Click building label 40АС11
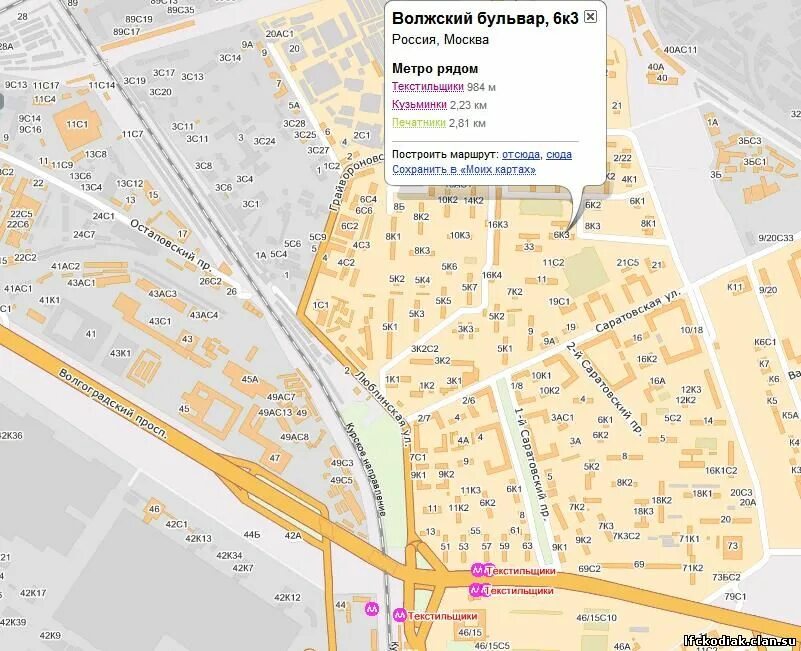 pyautogui.click(x=680, y=50)
